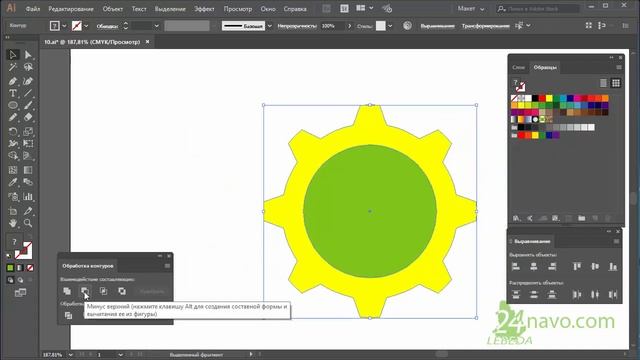The height and width of the screenshot is (360, 640).
Task: Set fill to None in toolbar
Action: 30,268
